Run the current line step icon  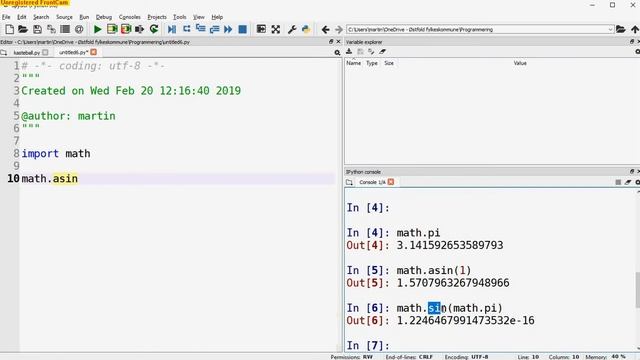[187, 29]
